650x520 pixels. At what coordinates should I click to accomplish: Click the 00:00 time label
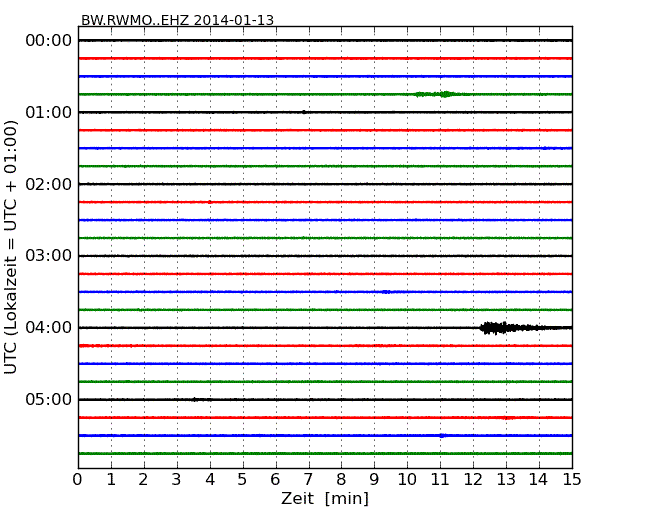[49, 41]
